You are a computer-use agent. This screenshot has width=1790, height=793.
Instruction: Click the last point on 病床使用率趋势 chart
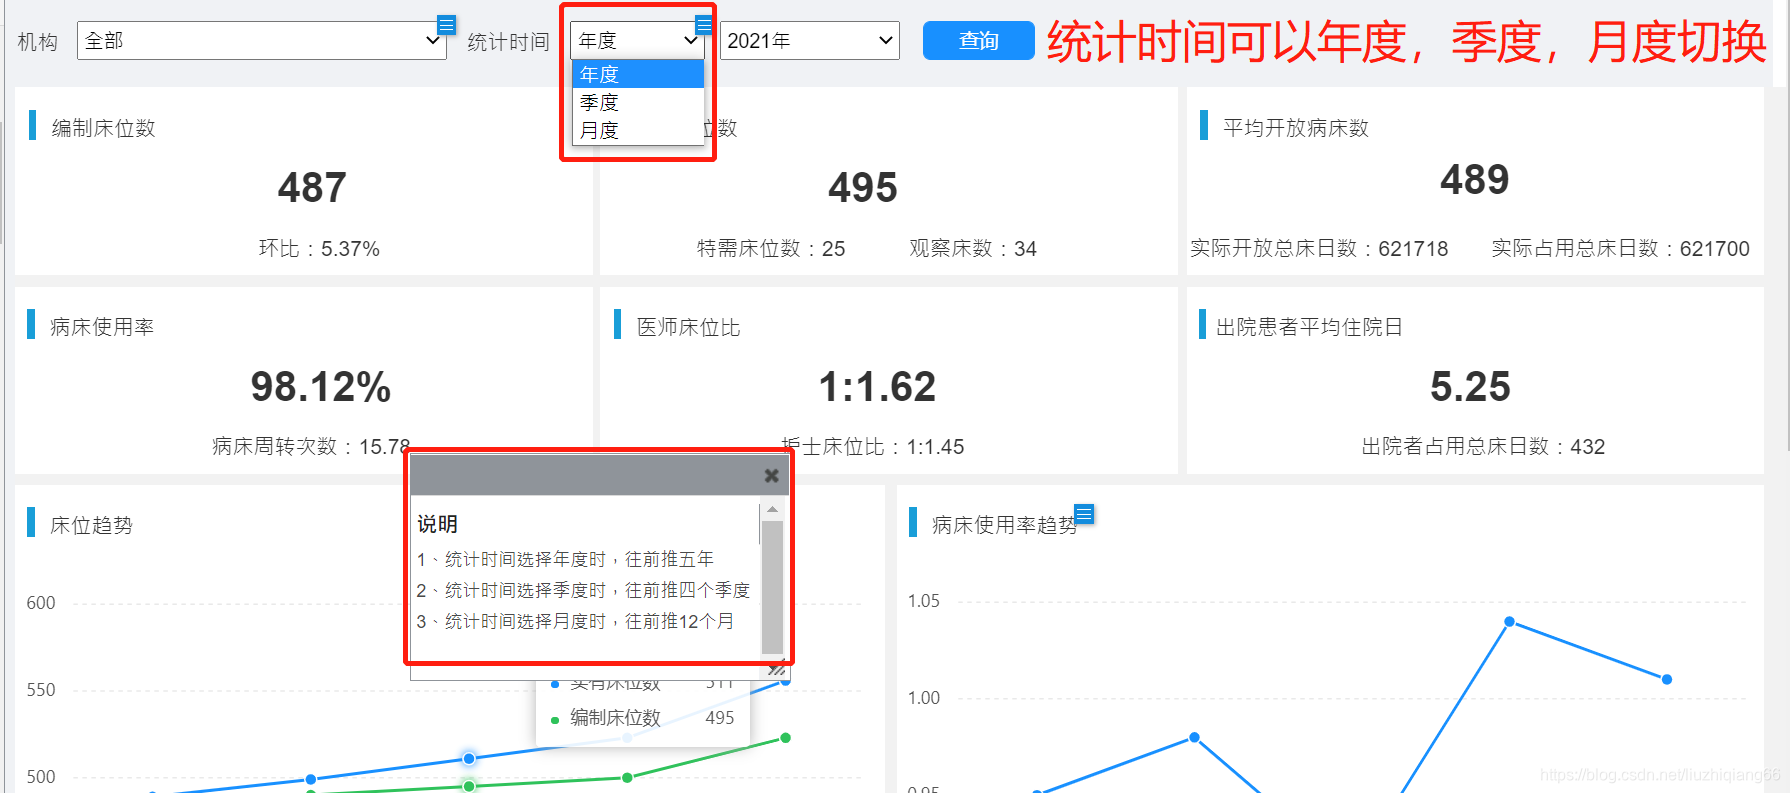tap(1667, 680)
